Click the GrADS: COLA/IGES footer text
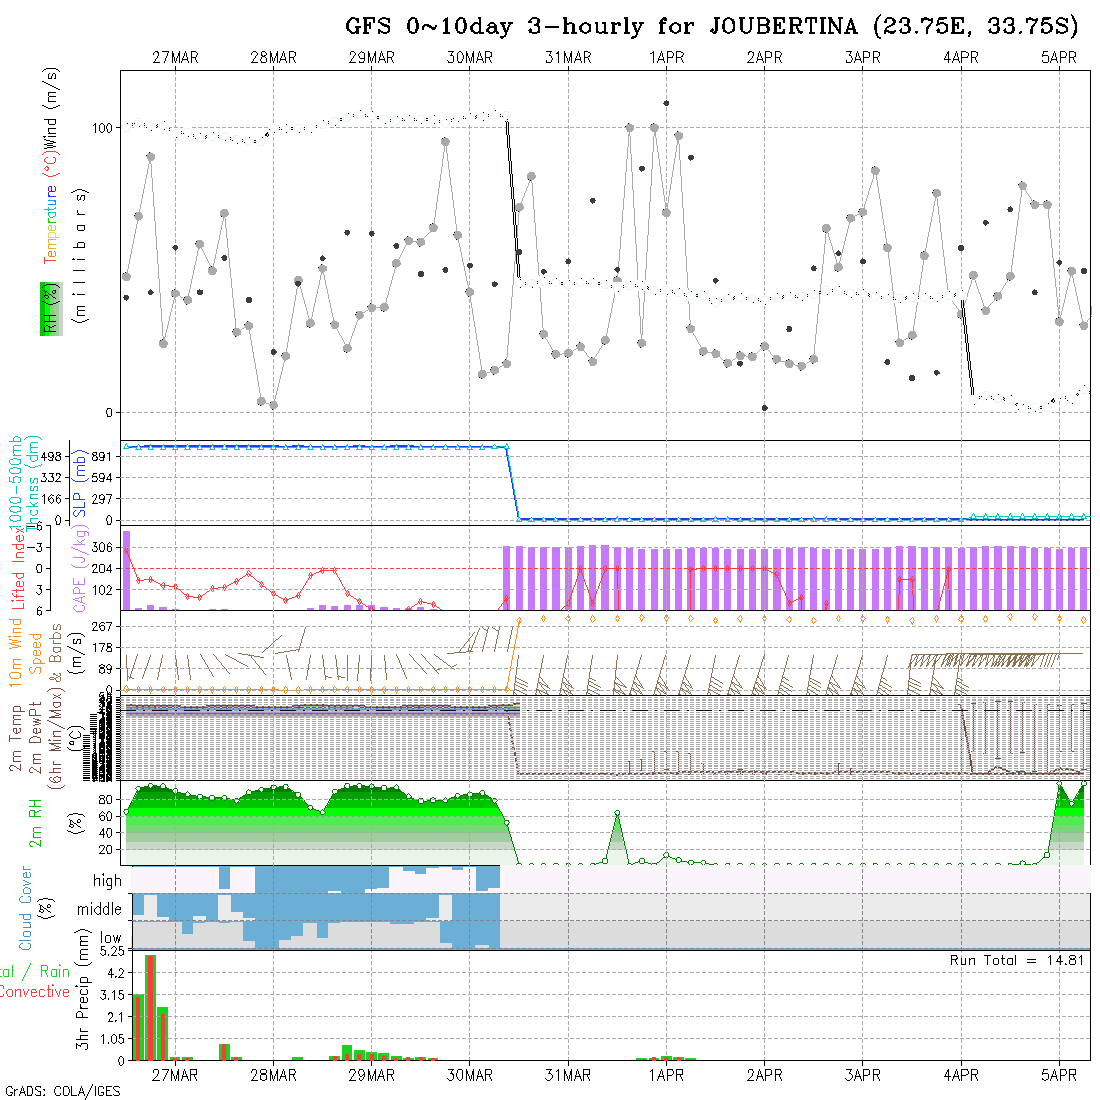This screenshot has height=1100, width=1100. 62,1091
